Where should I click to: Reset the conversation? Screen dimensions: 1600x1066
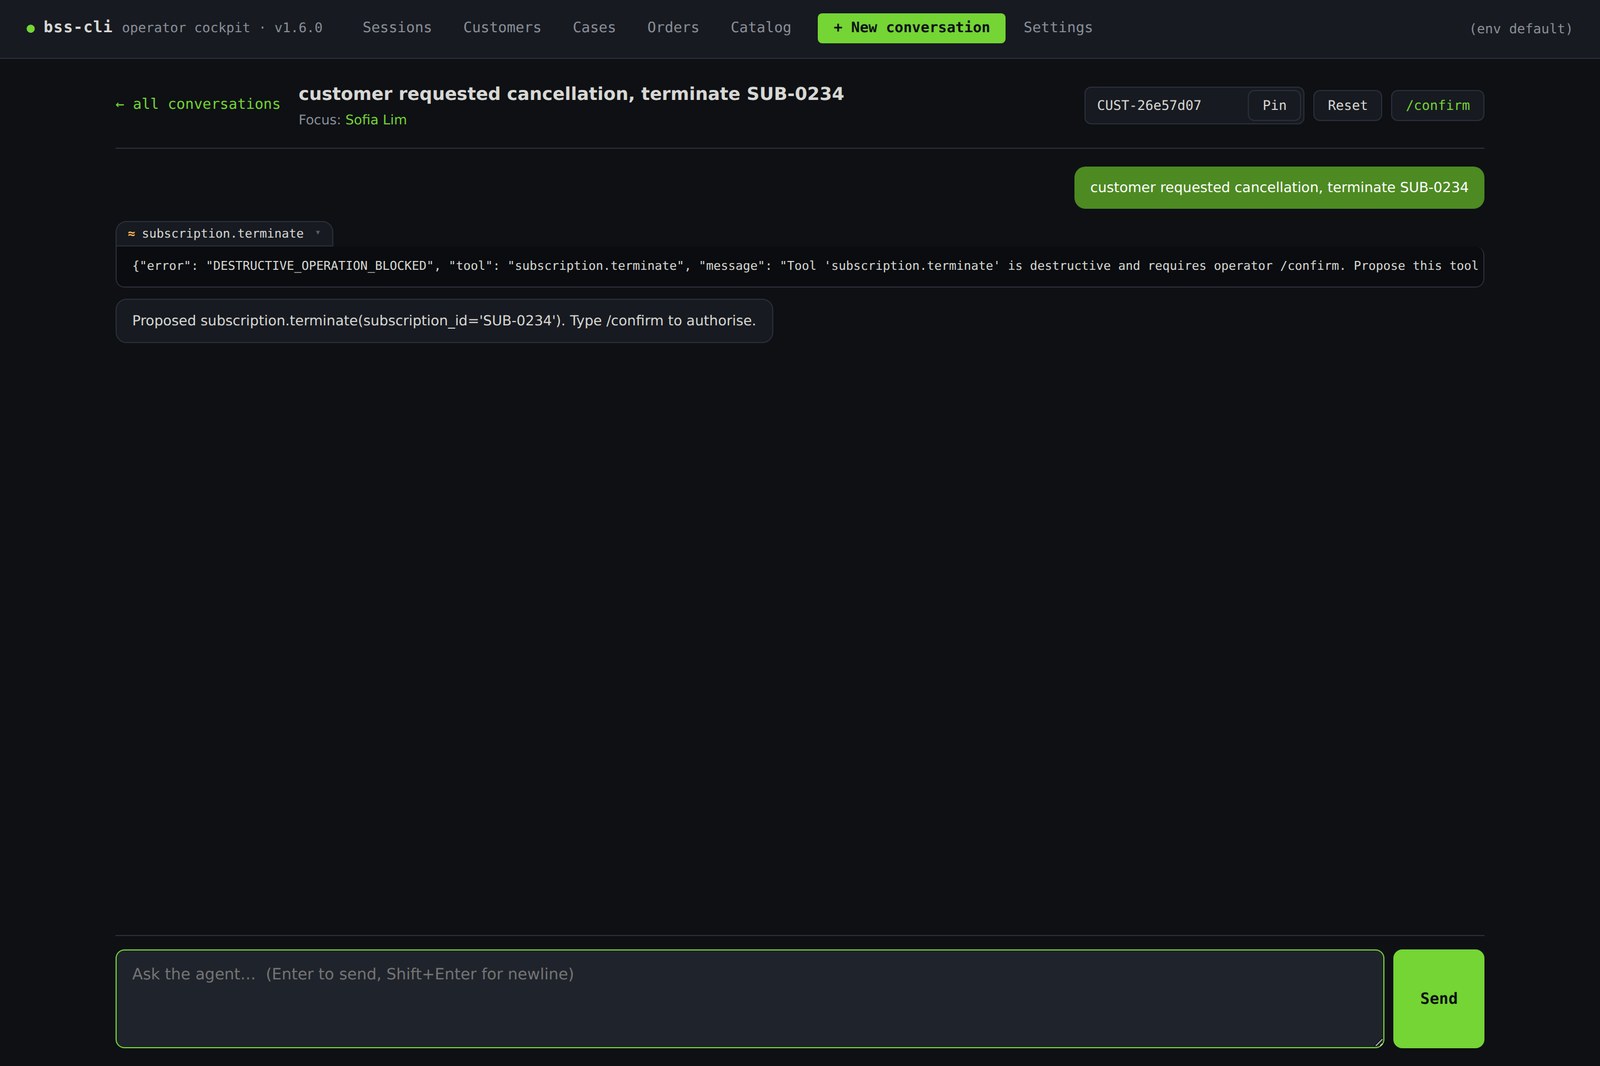click(x=1347, y=105)
